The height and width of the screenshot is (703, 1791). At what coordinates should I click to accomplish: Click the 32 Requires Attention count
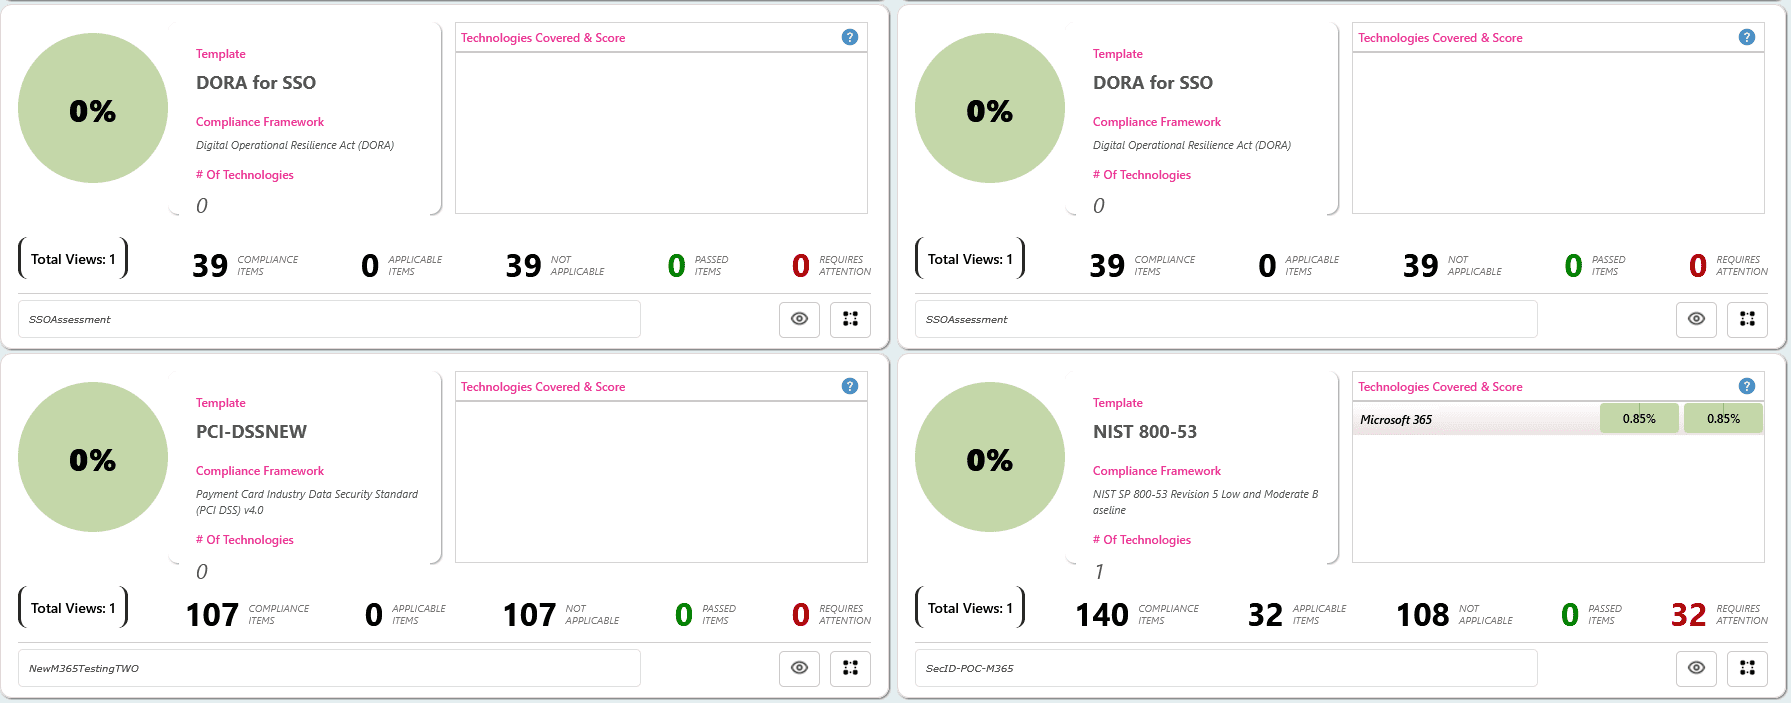tap(1688, 615)
